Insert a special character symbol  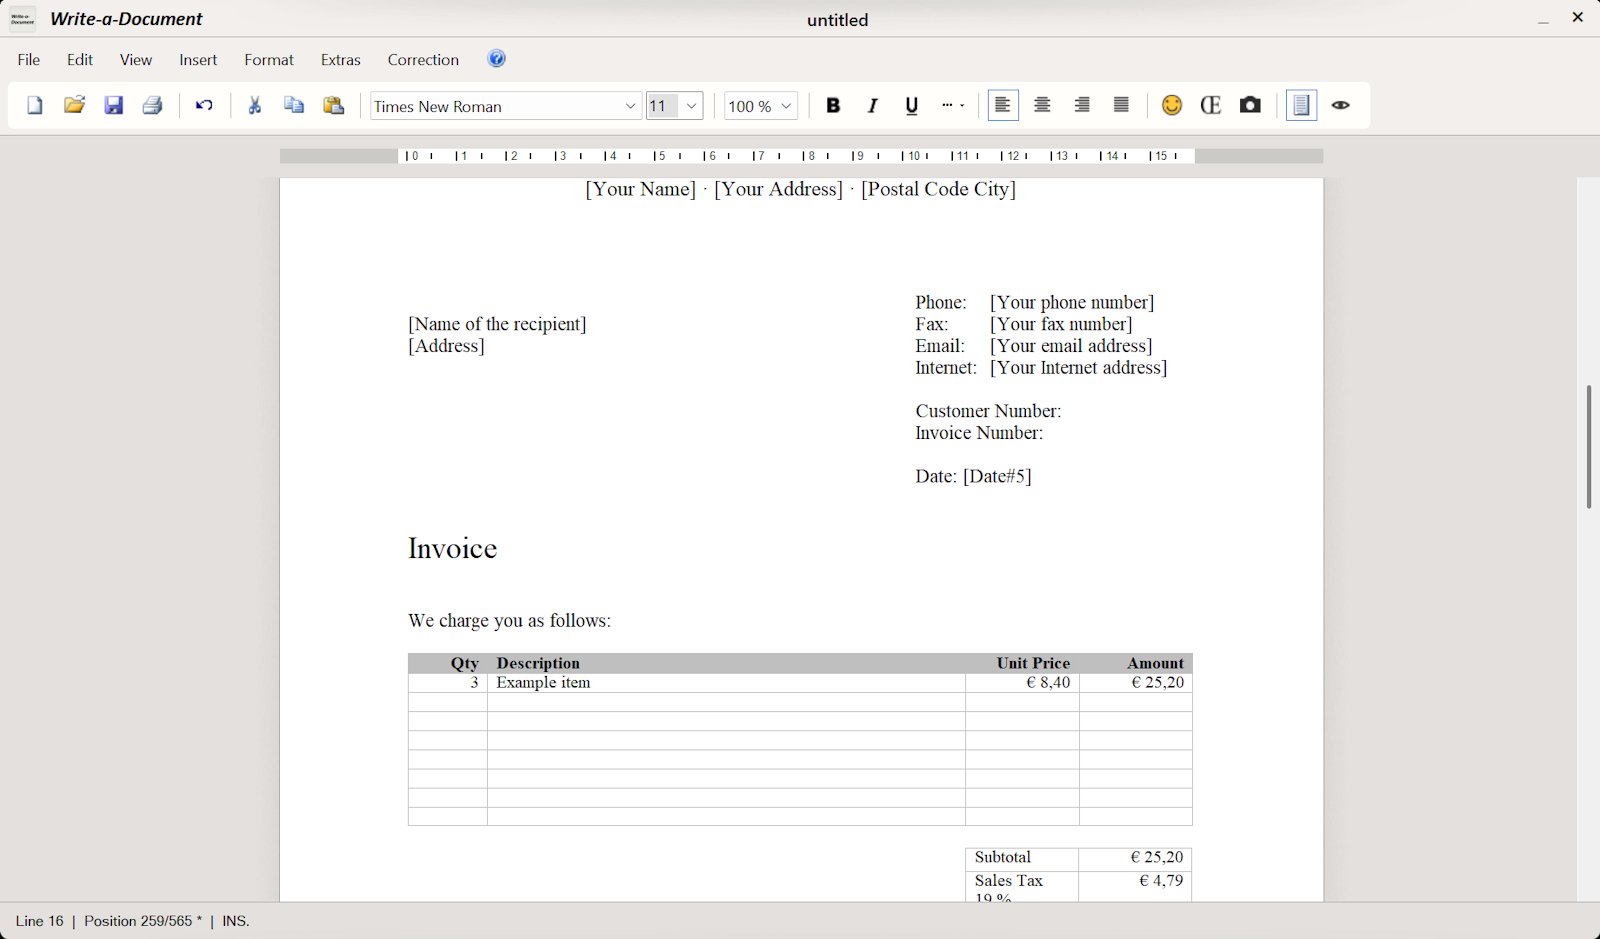pyautogui.click(x=1211, y=105)
